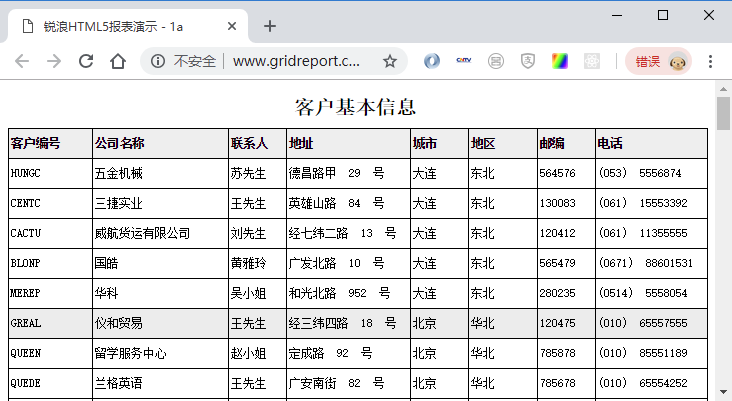The height and width of the screenshot is (401, 732).
Task: Go forward with the browser forward arrow
Action: click(x=54, y=61)
